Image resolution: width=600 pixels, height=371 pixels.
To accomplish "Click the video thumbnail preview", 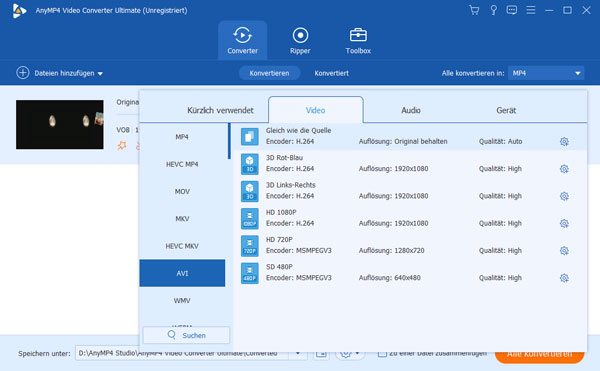I will pos(60,124).
